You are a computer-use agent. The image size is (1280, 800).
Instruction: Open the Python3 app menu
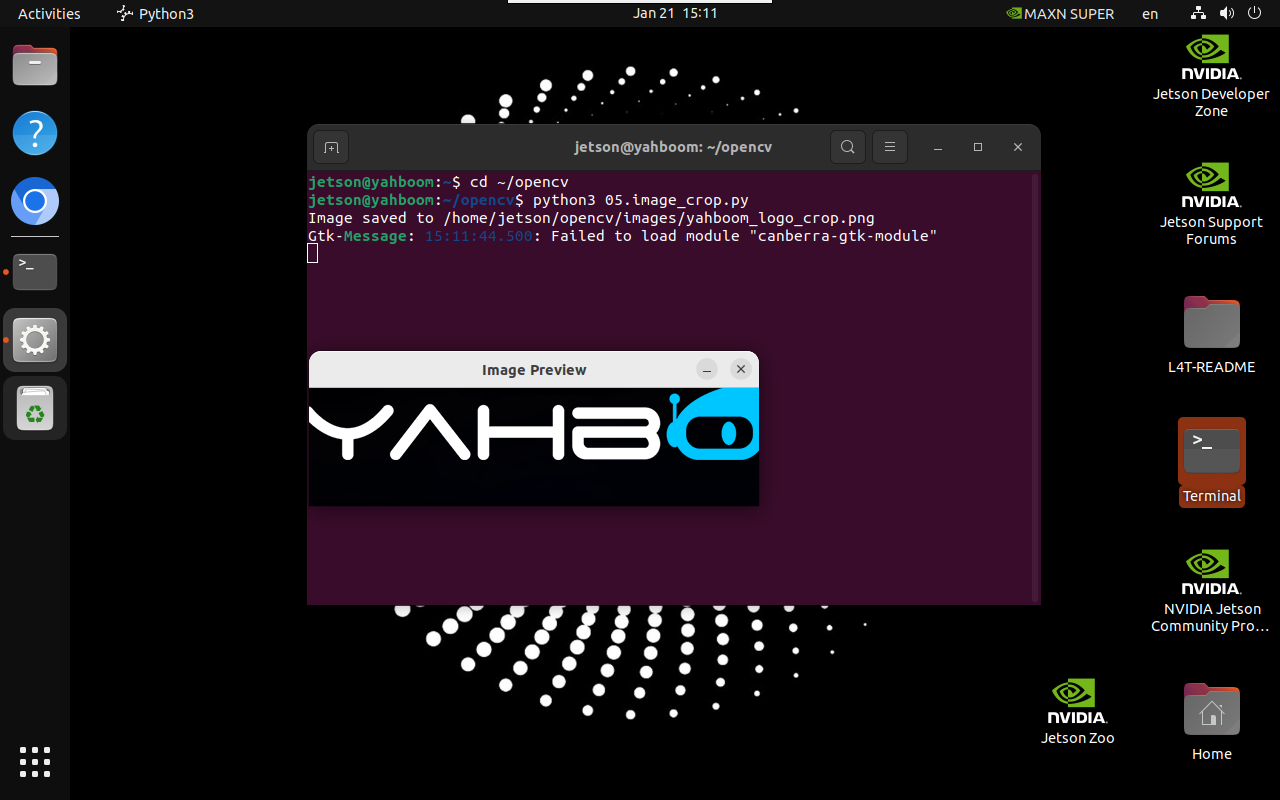pyautogui.click(x=155, y=14)
